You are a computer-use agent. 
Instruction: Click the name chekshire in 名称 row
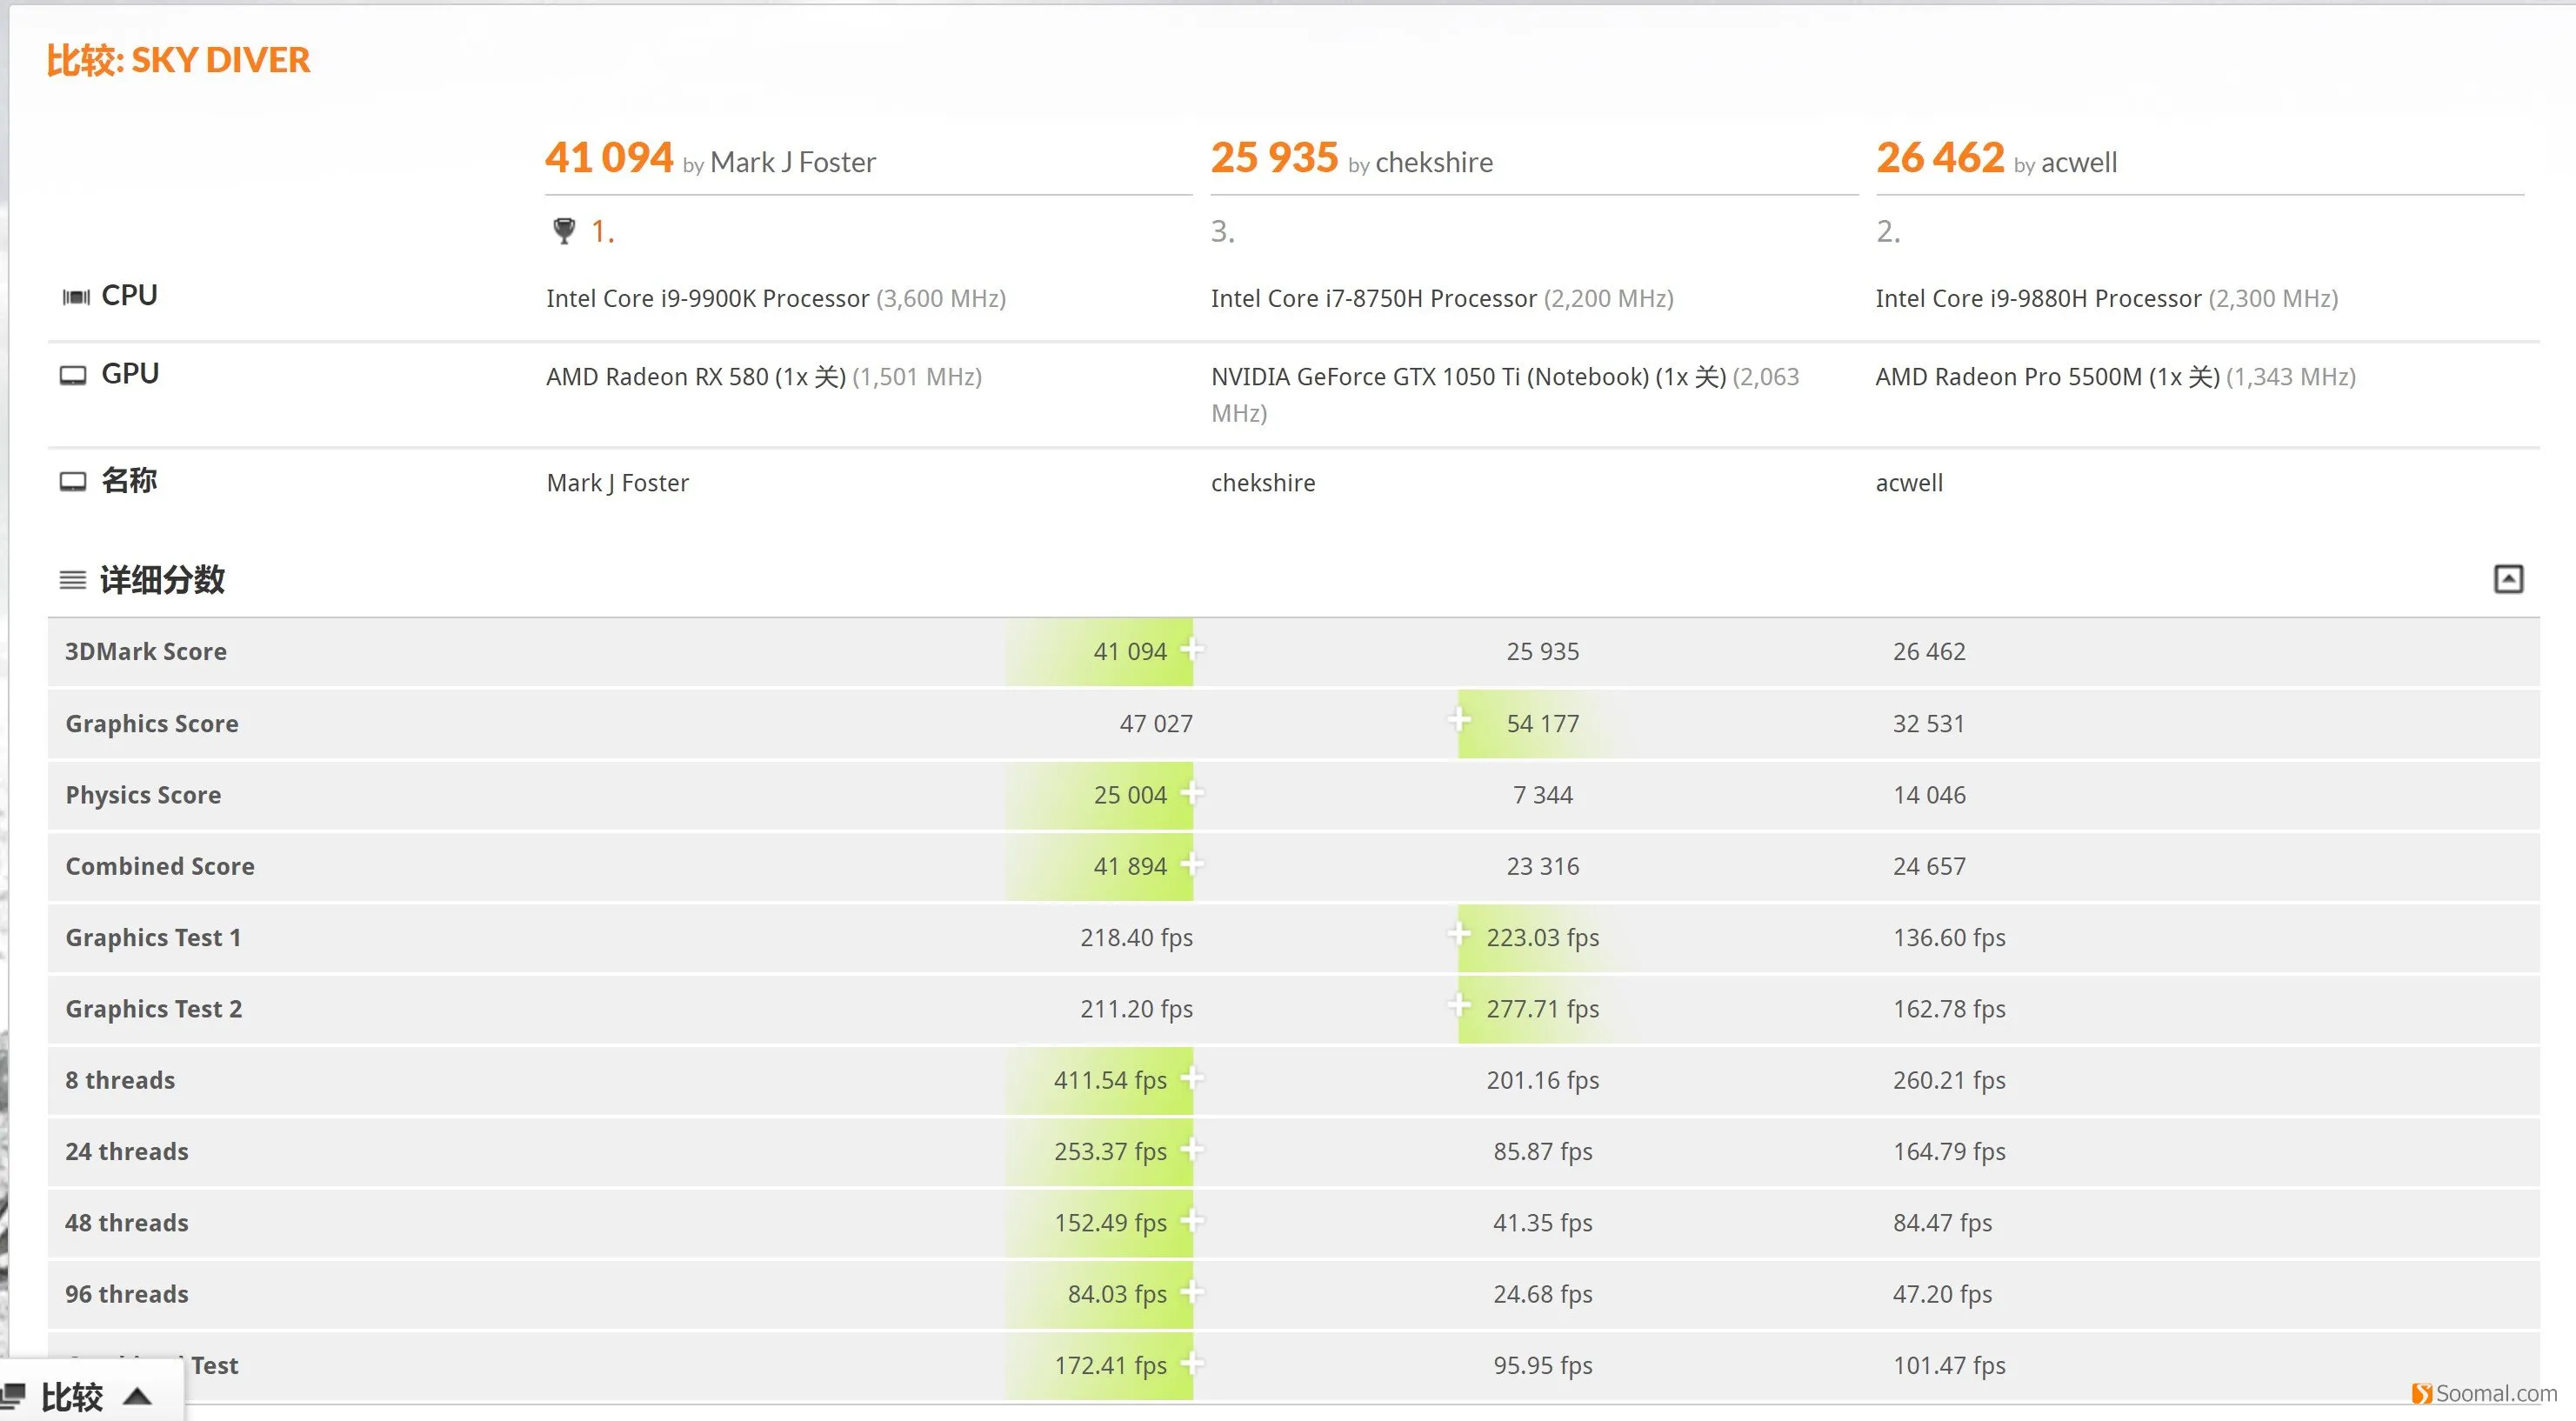(x=1263, y=483)
